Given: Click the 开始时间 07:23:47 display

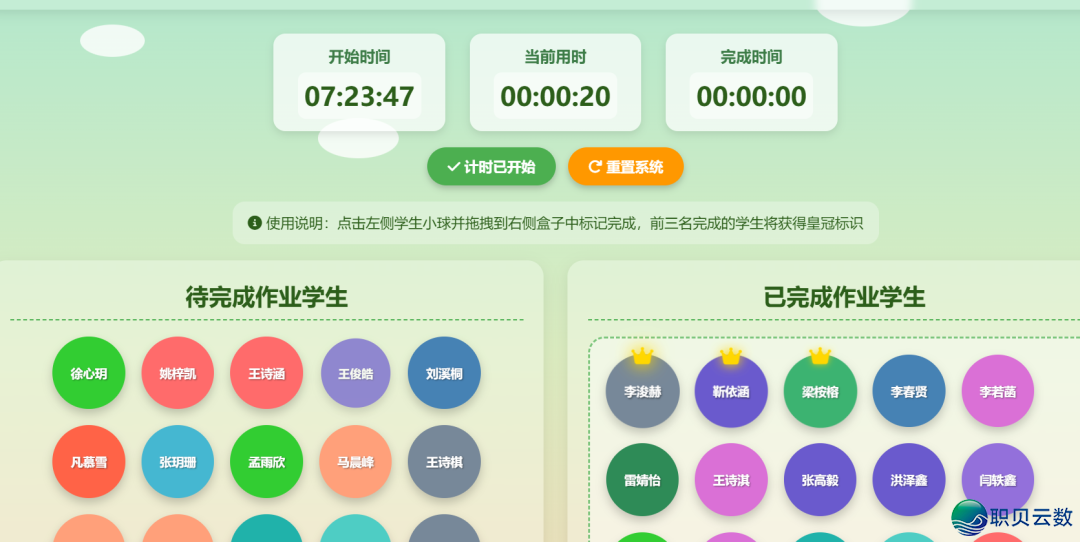Looking at the screenshot, I should (359, 96).
